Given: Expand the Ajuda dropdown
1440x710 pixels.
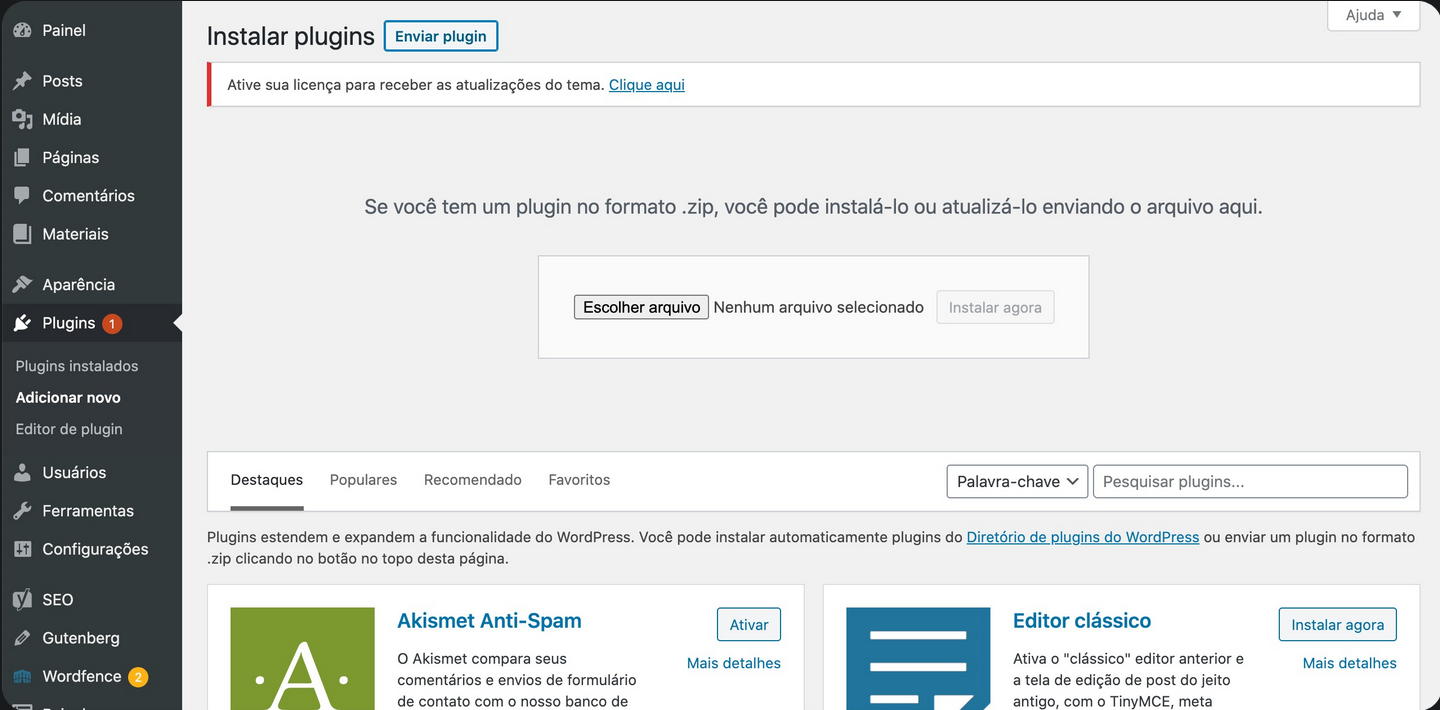Looking at the screenshot, I should tap(1373, 15).
